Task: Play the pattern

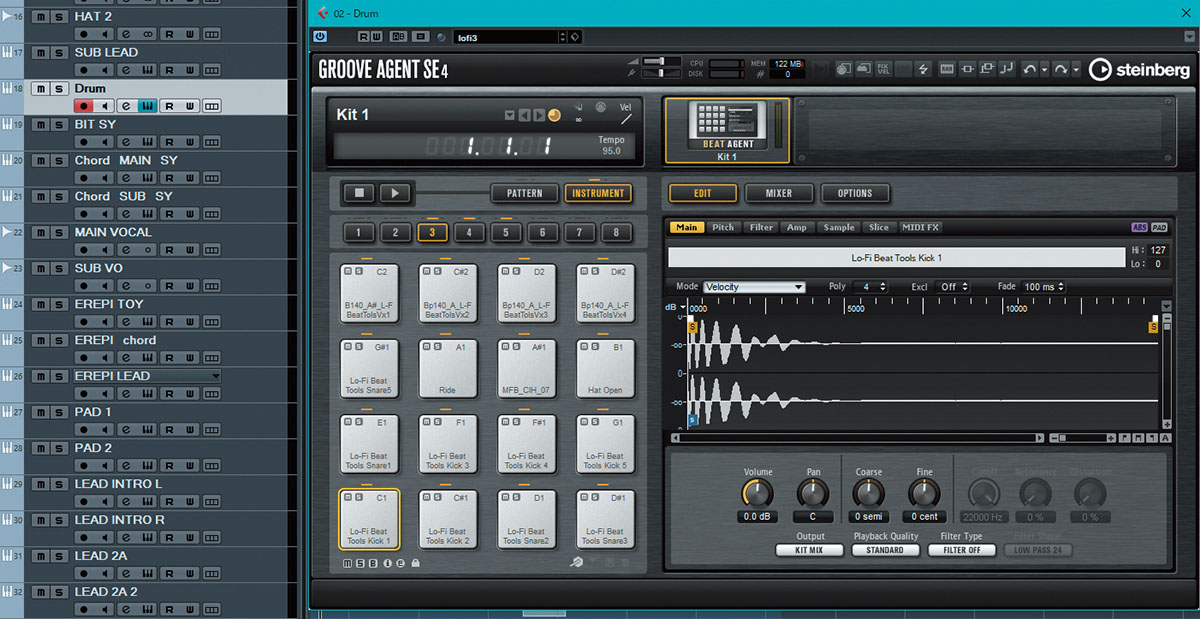Action: coord(395,193)
